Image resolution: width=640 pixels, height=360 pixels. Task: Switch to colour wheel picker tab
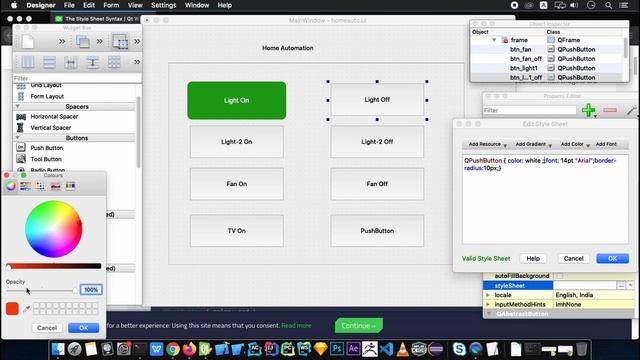click(x=11, y=186)
